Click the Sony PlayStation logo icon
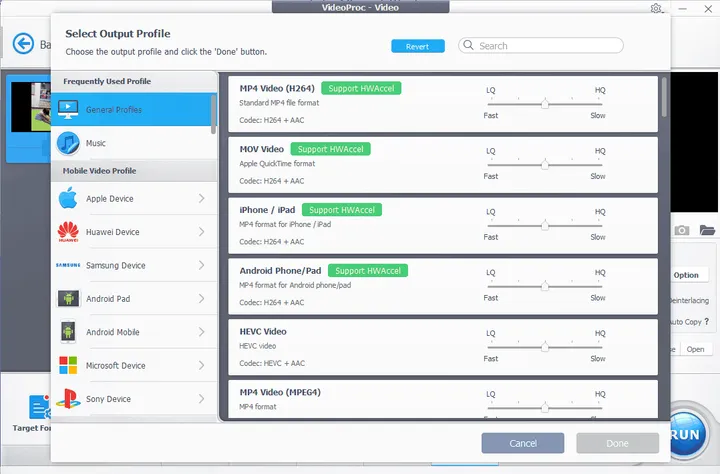The image size is (720, 474). tap(68, 399)
